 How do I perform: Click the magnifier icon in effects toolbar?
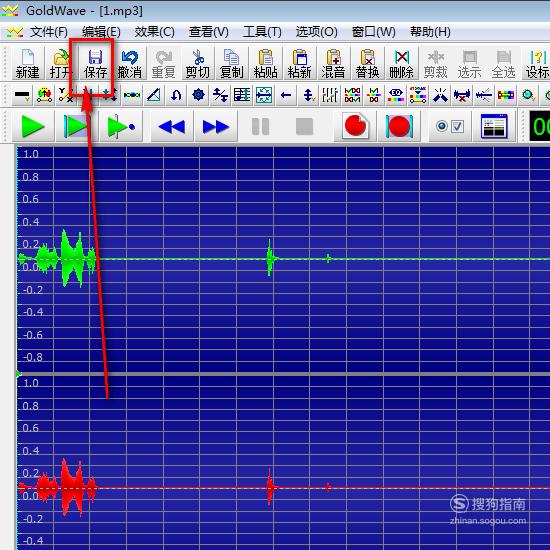click(528, 95)
